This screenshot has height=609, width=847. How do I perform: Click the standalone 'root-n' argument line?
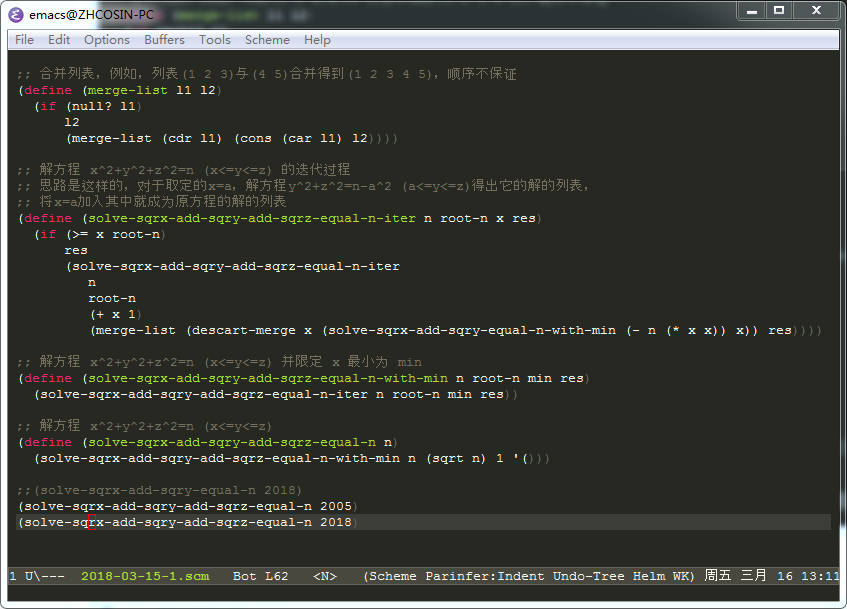[112, 298]
